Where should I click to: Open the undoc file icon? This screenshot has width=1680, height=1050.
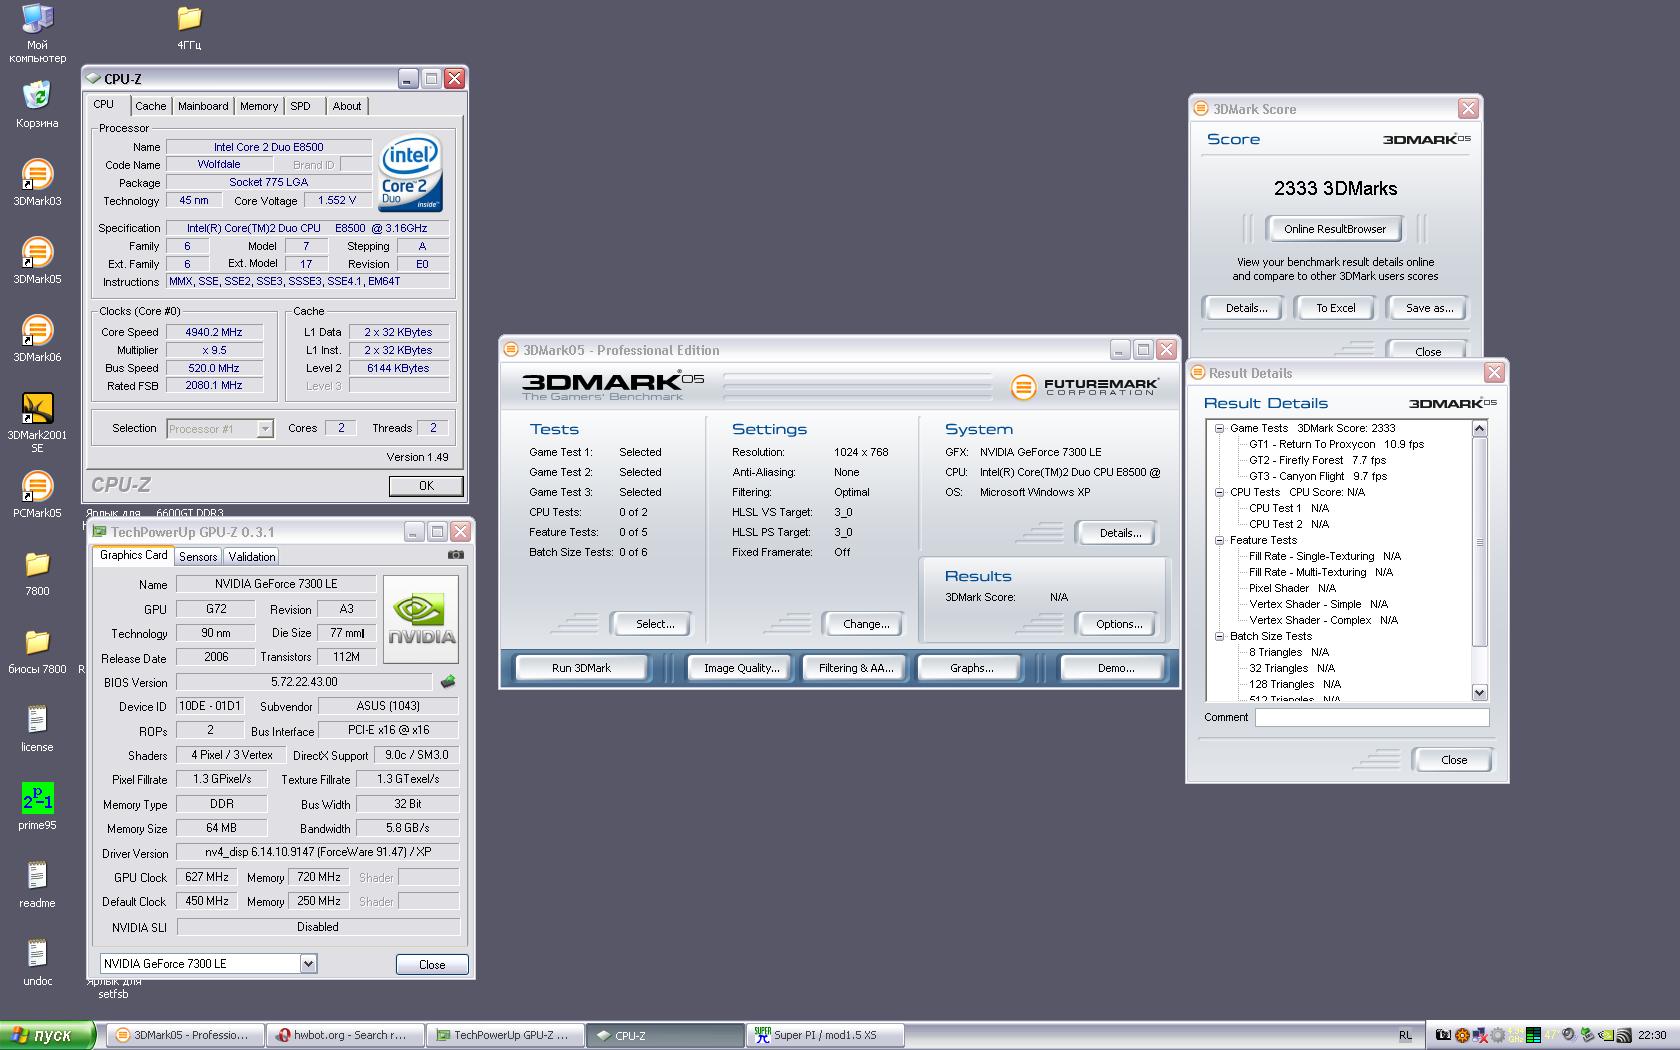[37, 962]
